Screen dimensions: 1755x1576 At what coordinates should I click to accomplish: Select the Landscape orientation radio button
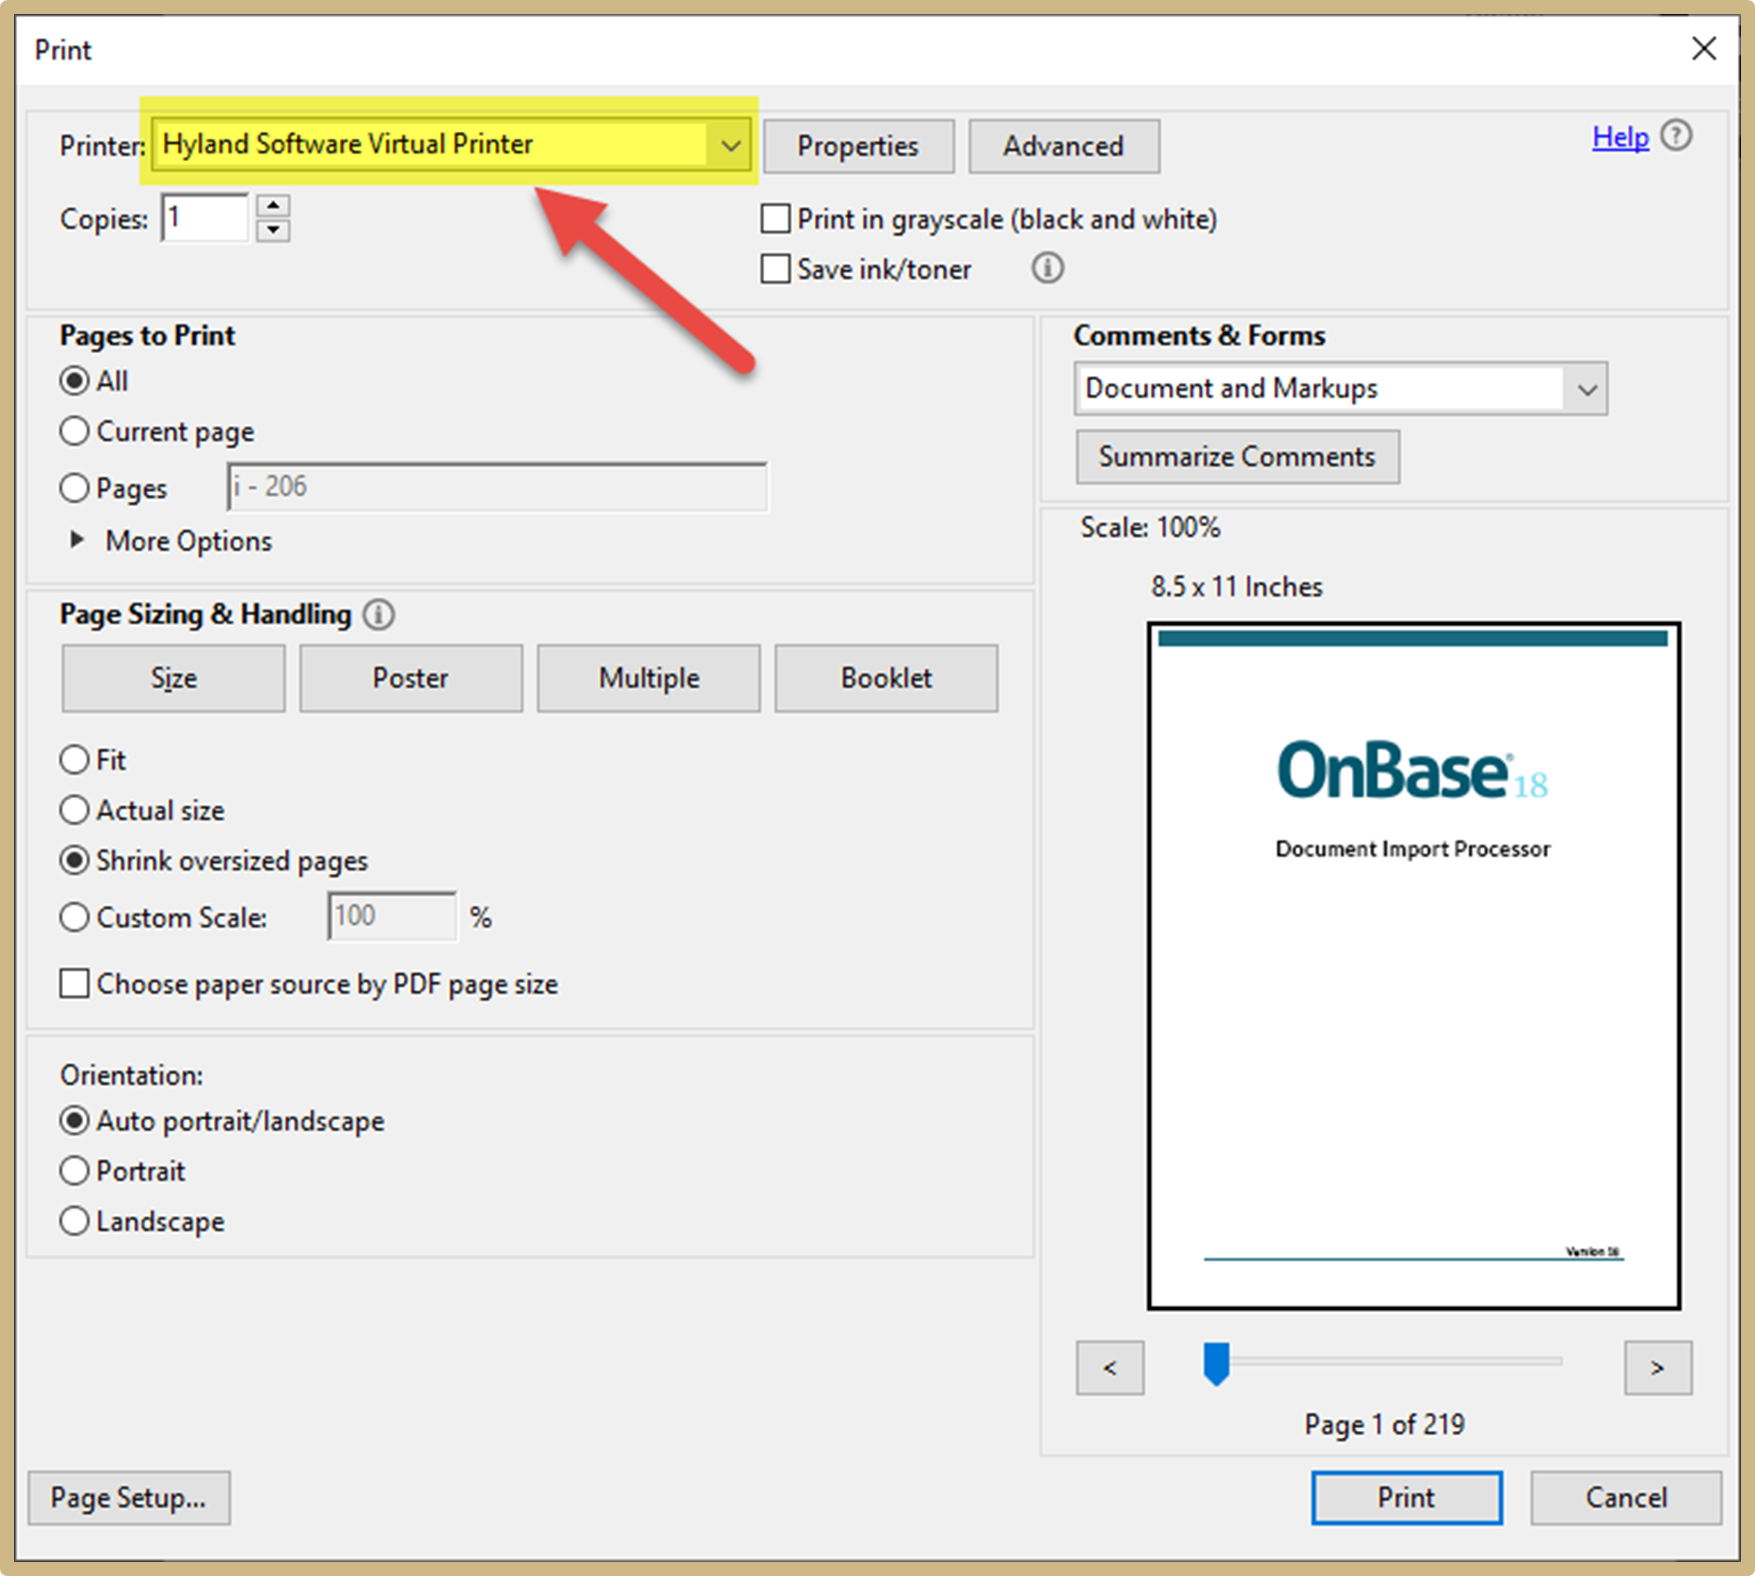tap(75, 1221)
